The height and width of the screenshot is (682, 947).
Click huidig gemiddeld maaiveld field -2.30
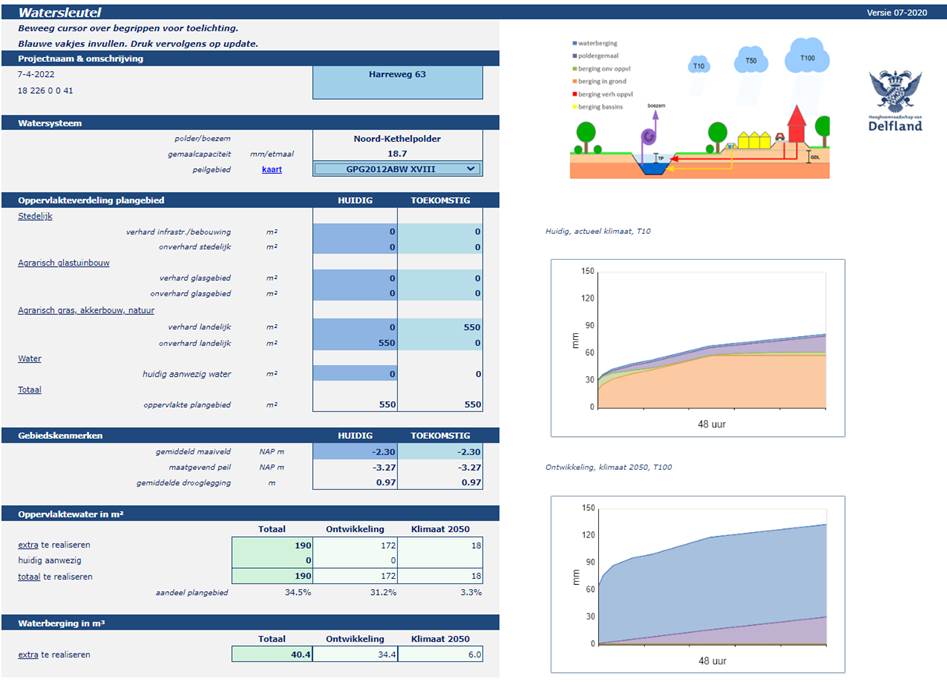point(355,452)
